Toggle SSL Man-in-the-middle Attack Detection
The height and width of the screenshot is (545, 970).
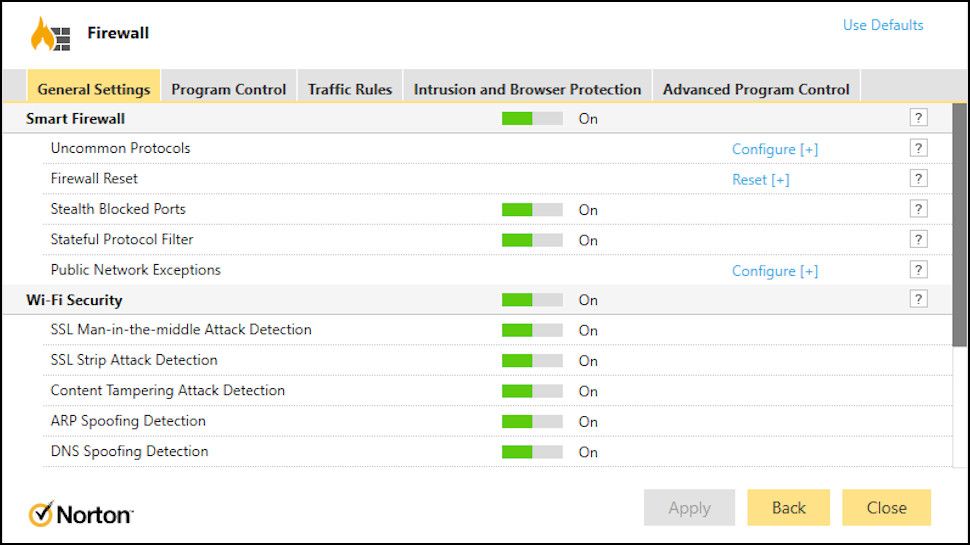click(x=532, y=330)
